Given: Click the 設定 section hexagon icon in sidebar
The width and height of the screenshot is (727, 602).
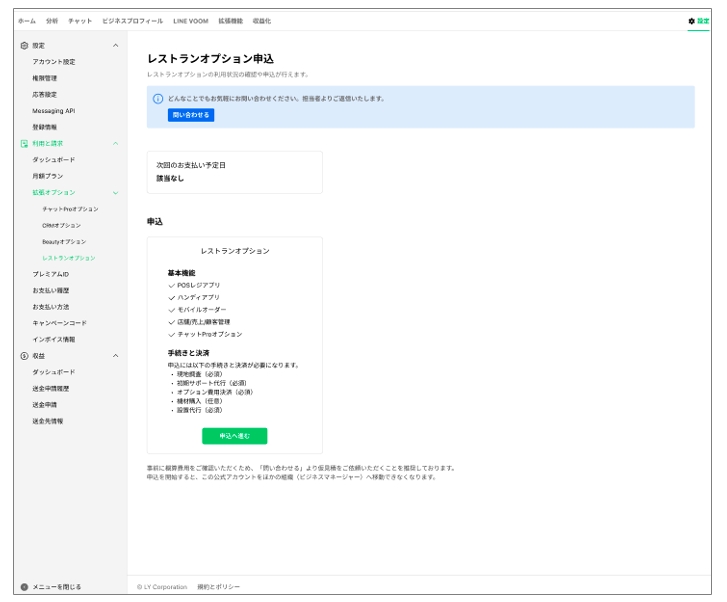Looking at the screenshot, I should pyautogui.click(x=25, y=45).
